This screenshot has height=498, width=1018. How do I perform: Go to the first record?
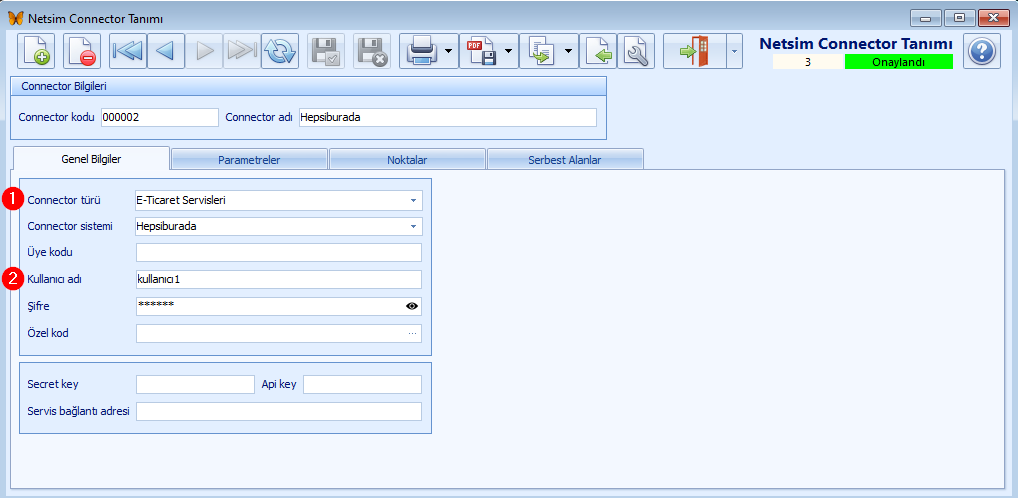[128, 51]
